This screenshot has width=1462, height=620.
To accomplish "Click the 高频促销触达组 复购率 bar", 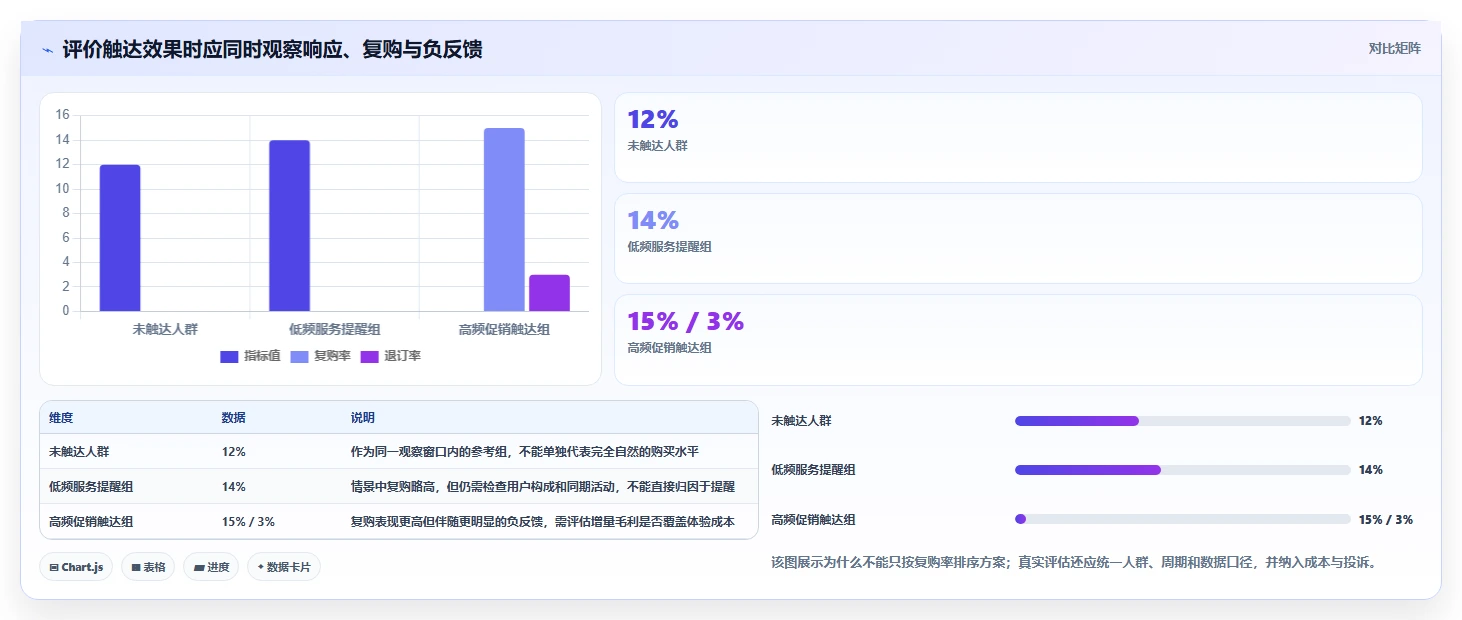I will pyautogui.click(x=504, y=220).
